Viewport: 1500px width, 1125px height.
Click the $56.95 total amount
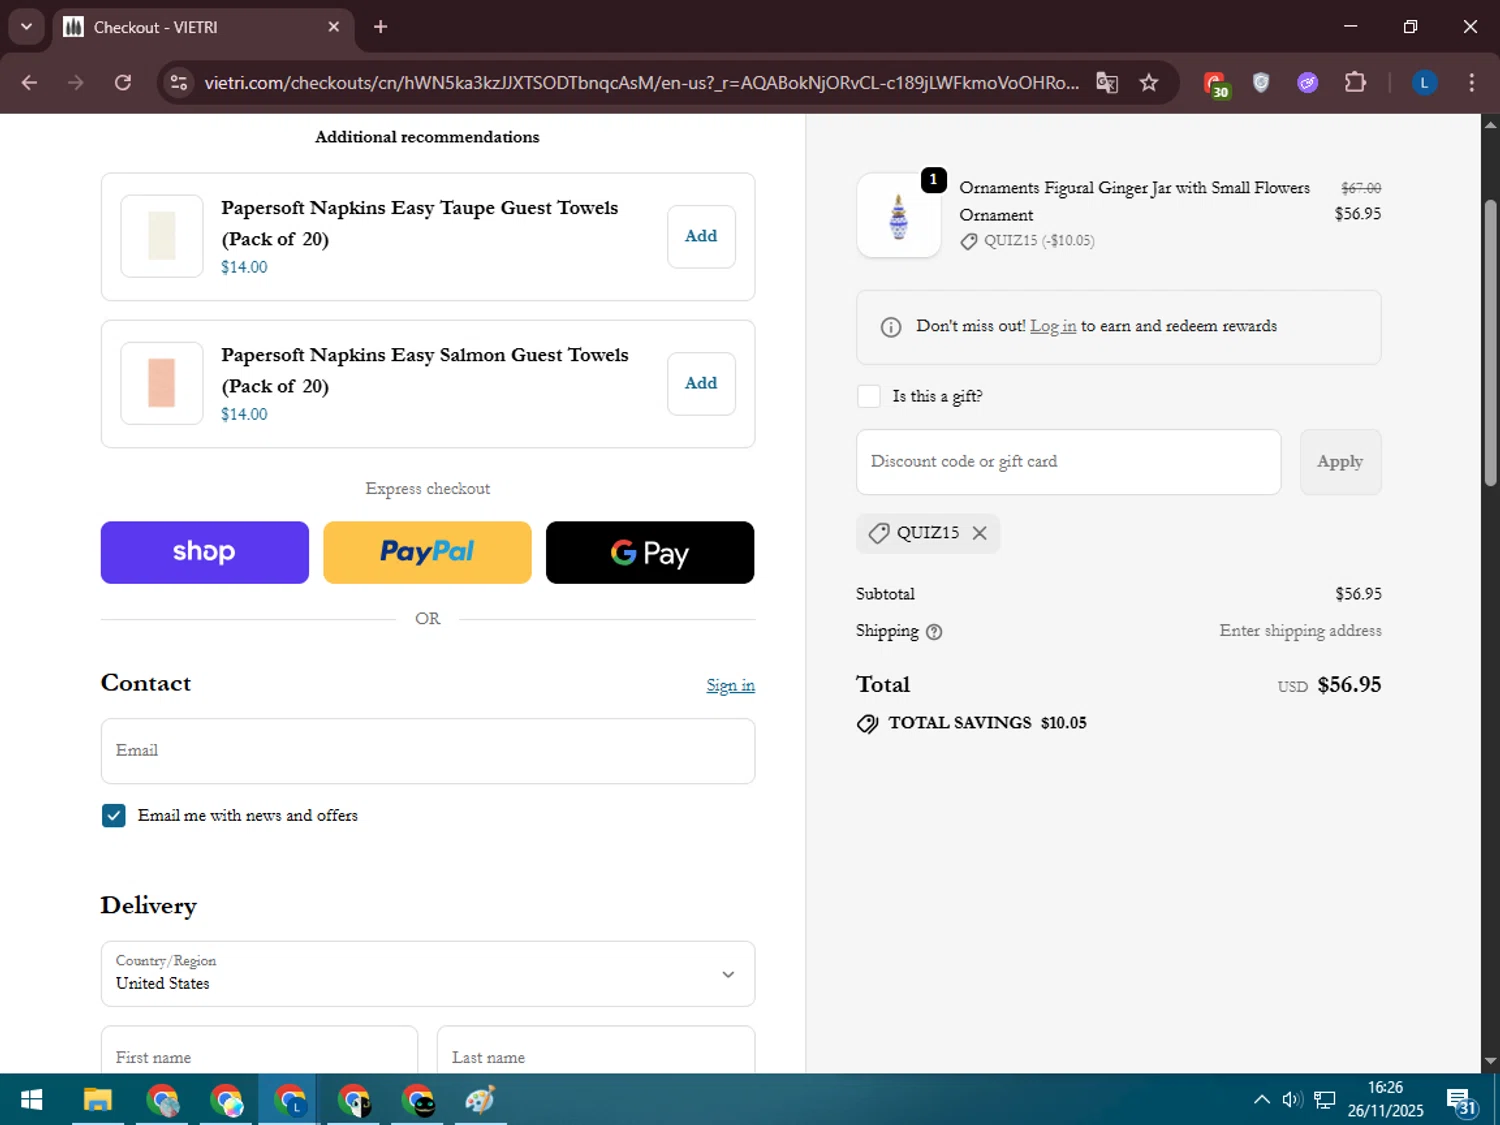pyautogui.click(x=1349, y=685)
